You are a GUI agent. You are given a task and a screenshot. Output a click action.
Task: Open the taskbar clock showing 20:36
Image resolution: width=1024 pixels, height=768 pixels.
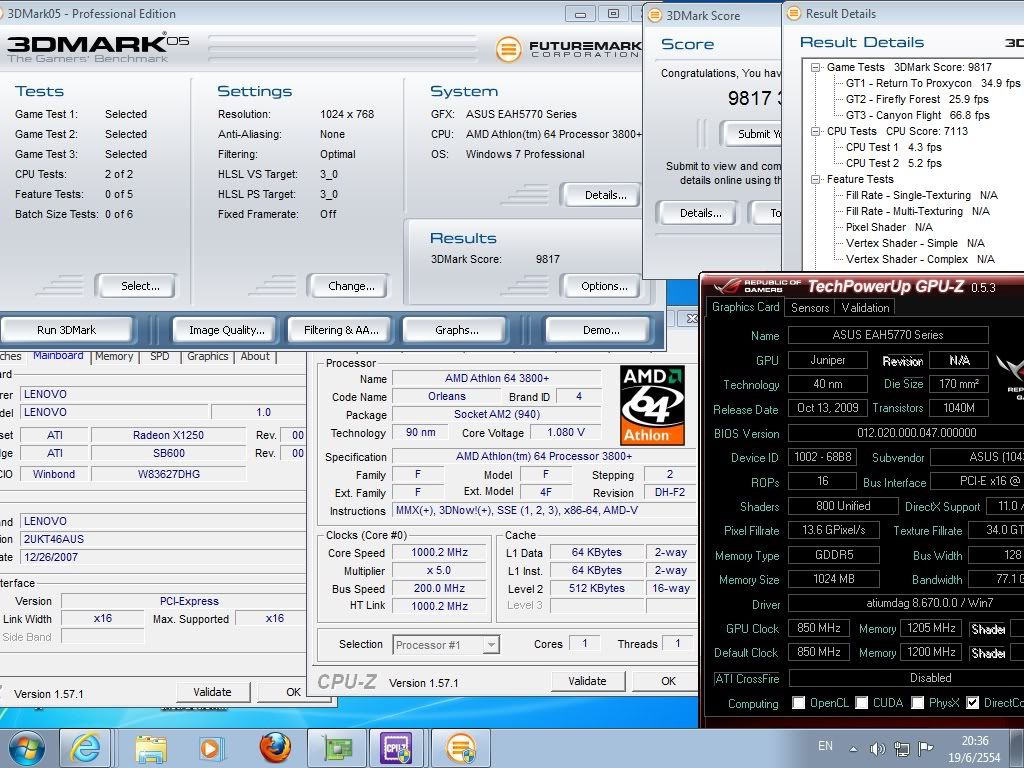tap(974, 749)
